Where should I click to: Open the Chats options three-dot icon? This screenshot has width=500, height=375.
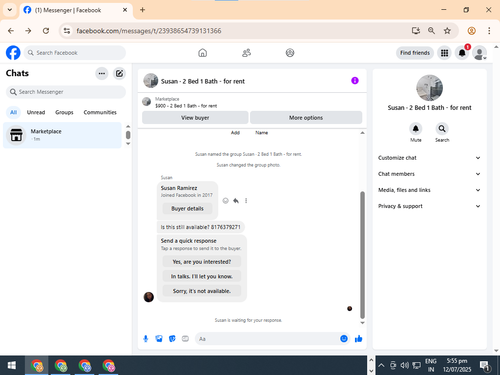click(102, 73)
